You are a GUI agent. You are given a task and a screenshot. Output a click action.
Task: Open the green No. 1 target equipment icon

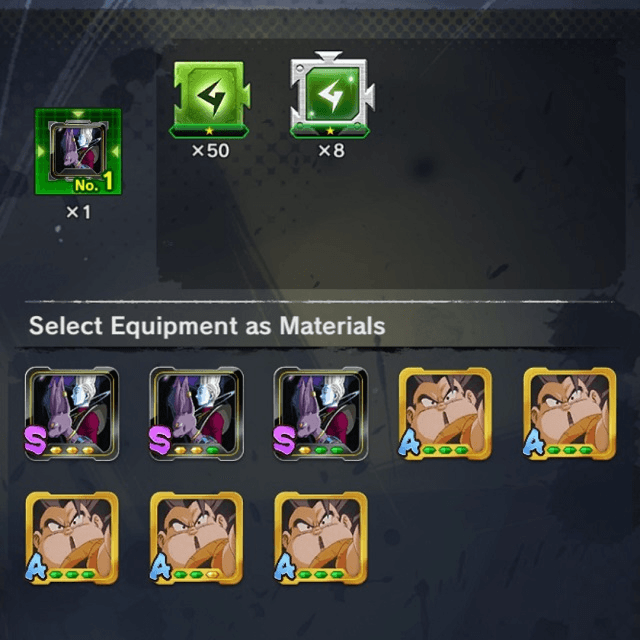(x=78, y=151)
